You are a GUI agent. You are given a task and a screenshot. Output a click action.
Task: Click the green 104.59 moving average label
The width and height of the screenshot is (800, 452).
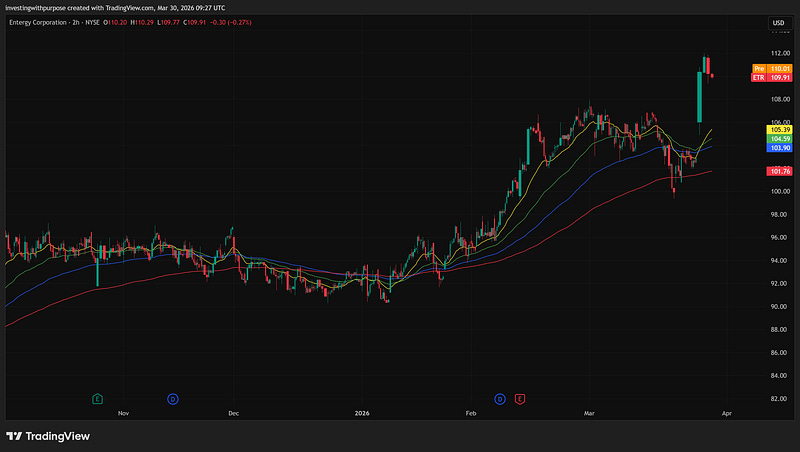tap(780, 139)
